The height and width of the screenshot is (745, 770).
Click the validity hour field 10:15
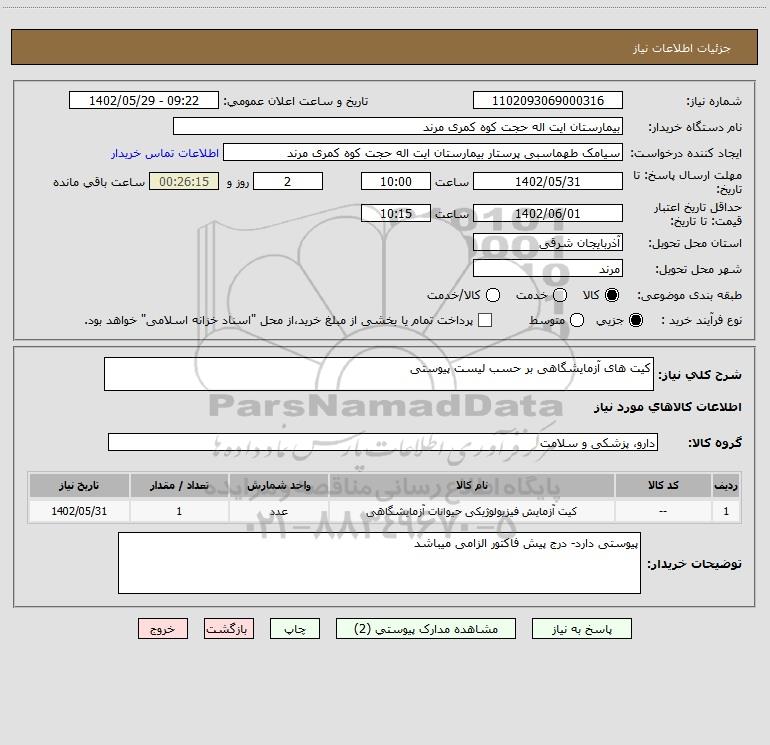click(x=396, y=213)
